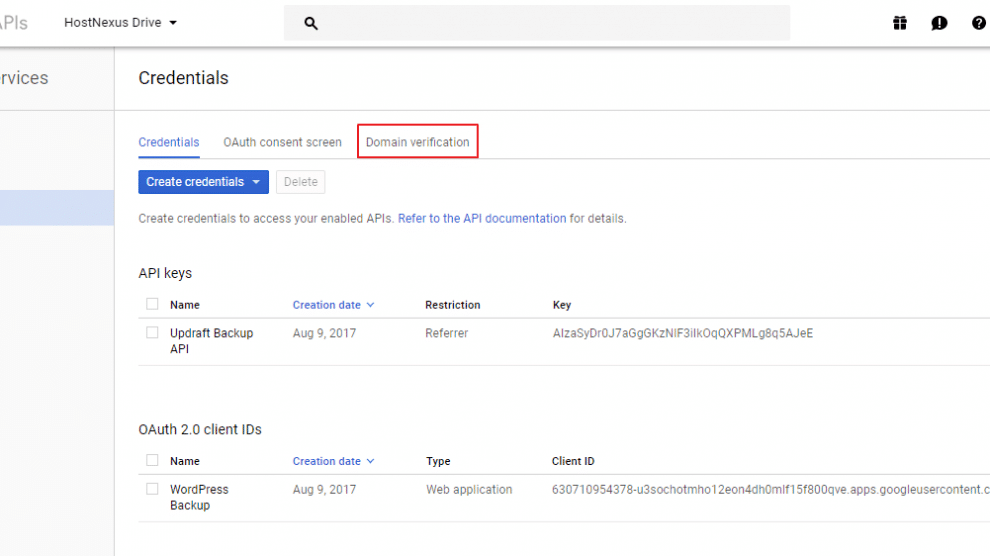Switch to the Credentials tab
The width and height of the screenshot is (990, 556).
pyautogui.click(x=169, y=143)
